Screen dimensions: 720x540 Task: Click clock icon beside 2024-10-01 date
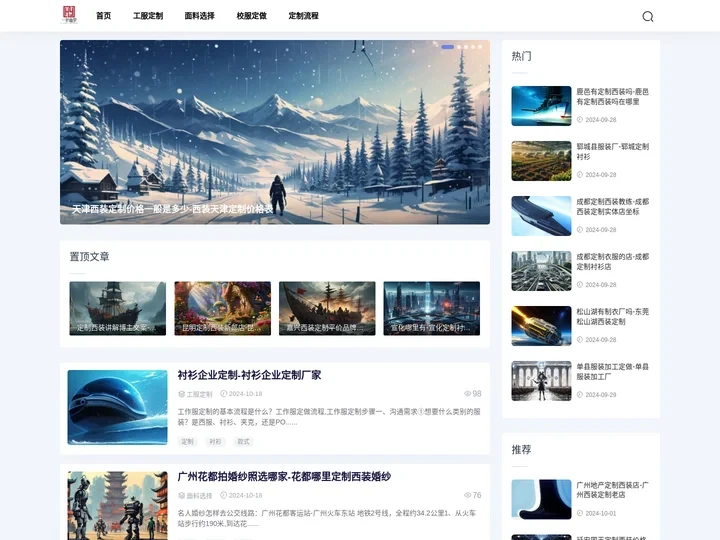click(579, 513)
